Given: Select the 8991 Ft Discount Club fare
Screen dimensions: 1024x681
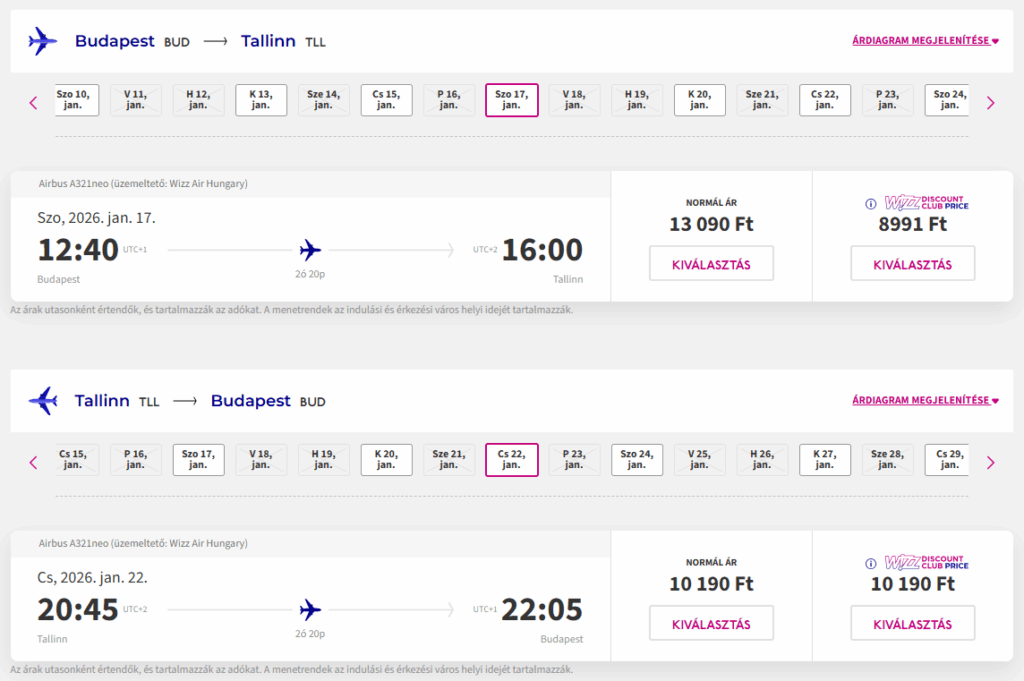Looking at the screenshot, I should [x=912, y=264].
